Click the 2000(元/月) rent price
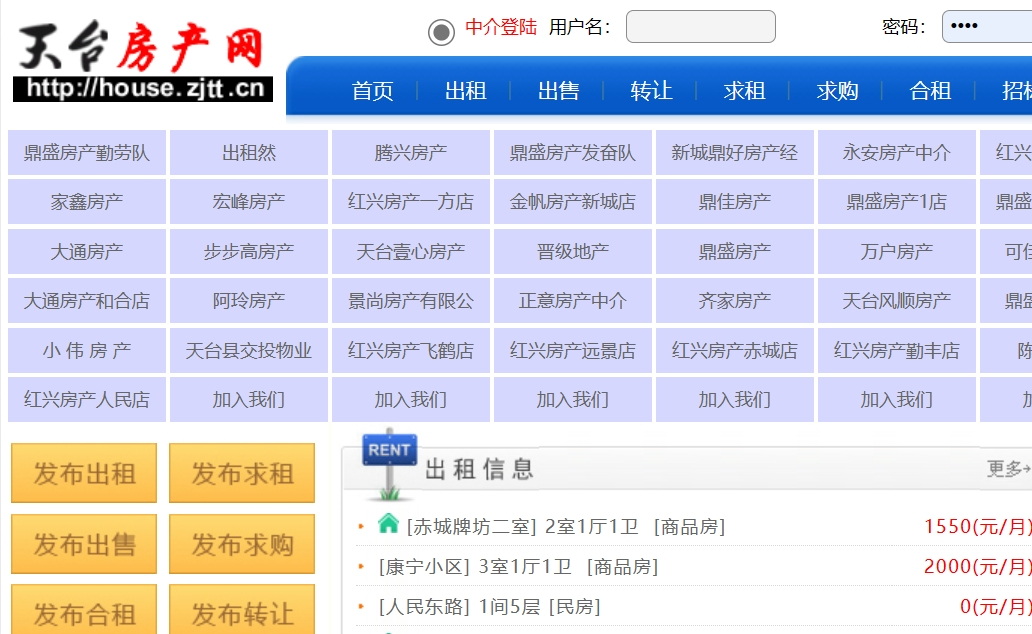 977,566
